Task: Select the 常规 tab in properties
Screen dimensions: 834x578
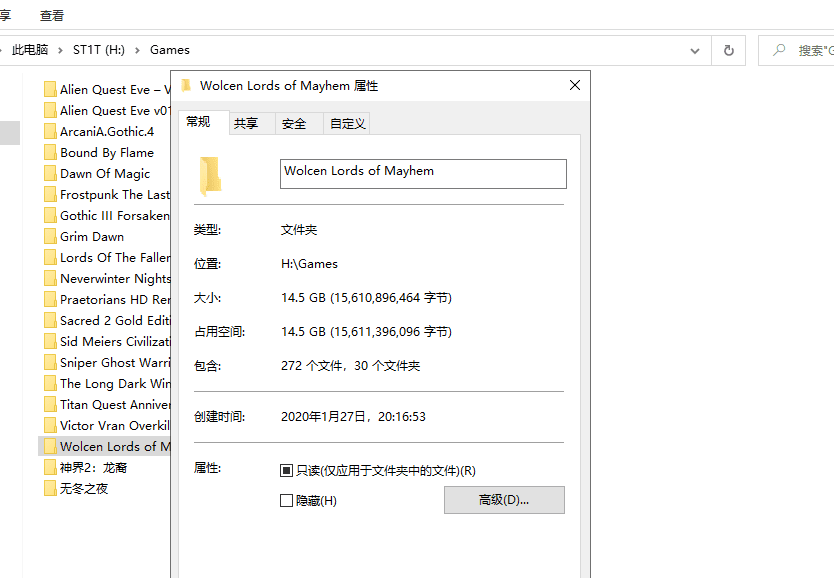Action: (x=198, y=122)
